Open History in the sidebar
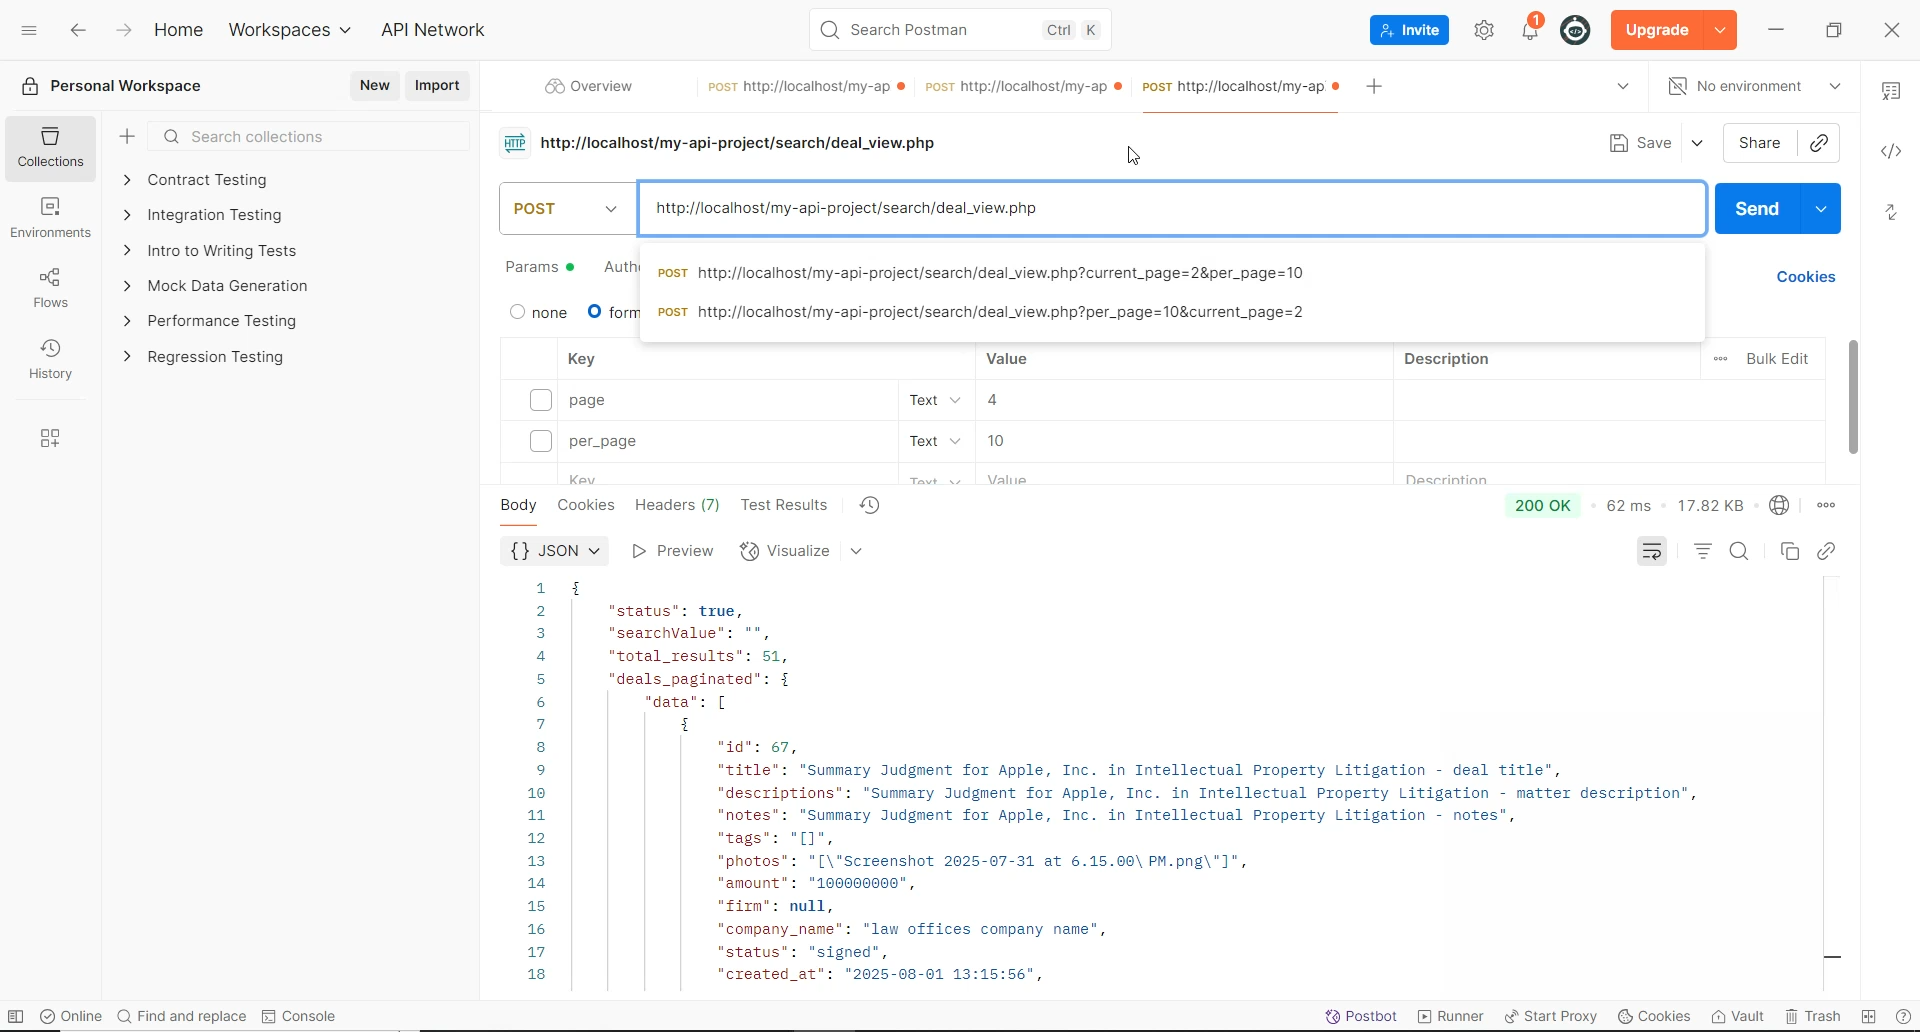 pos(50,358)
